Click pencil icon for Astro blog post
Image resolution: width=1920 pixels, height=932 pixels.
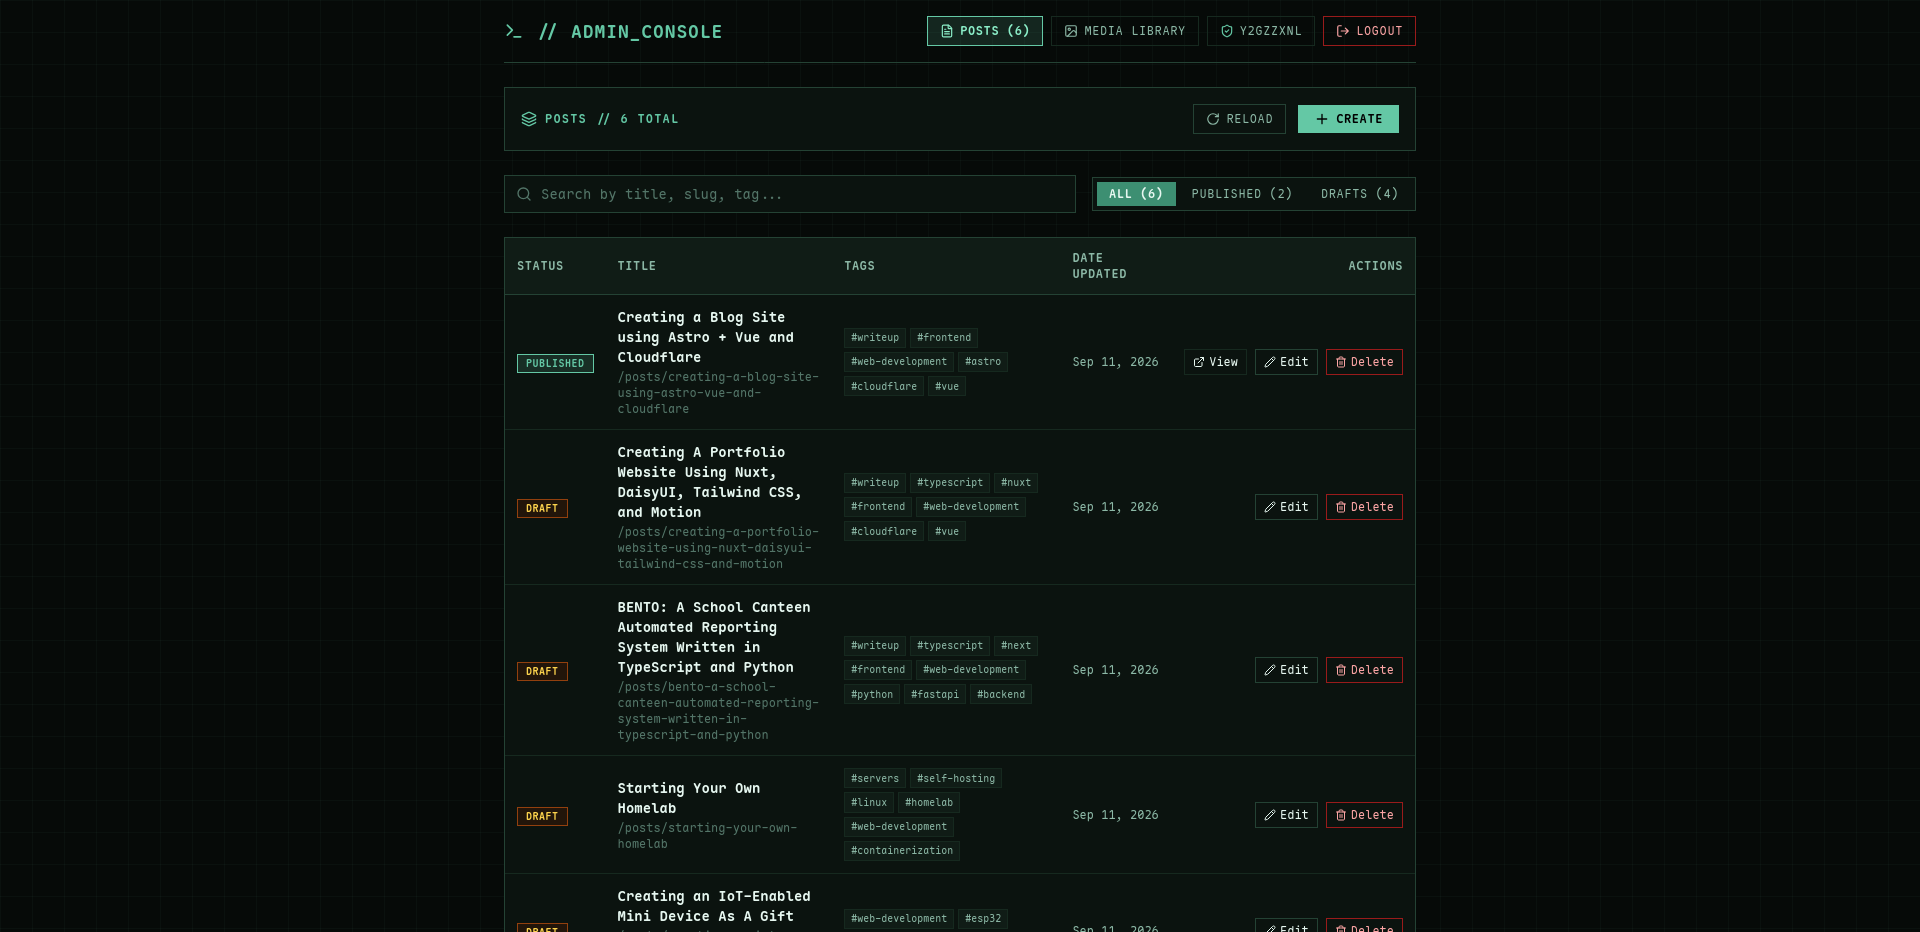(x=1270, y=362)
